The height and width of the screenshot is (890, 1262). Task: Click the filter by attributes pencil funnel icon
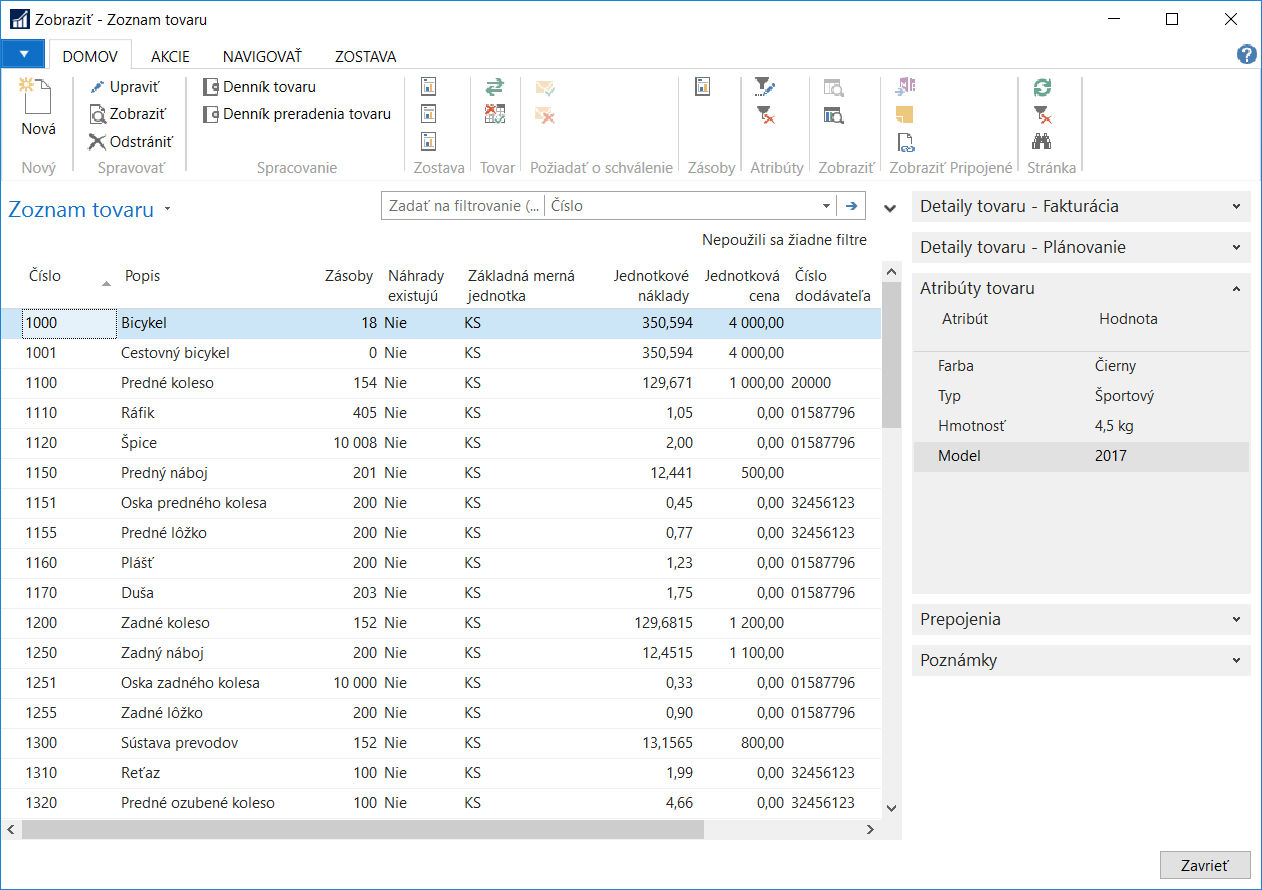764,87
